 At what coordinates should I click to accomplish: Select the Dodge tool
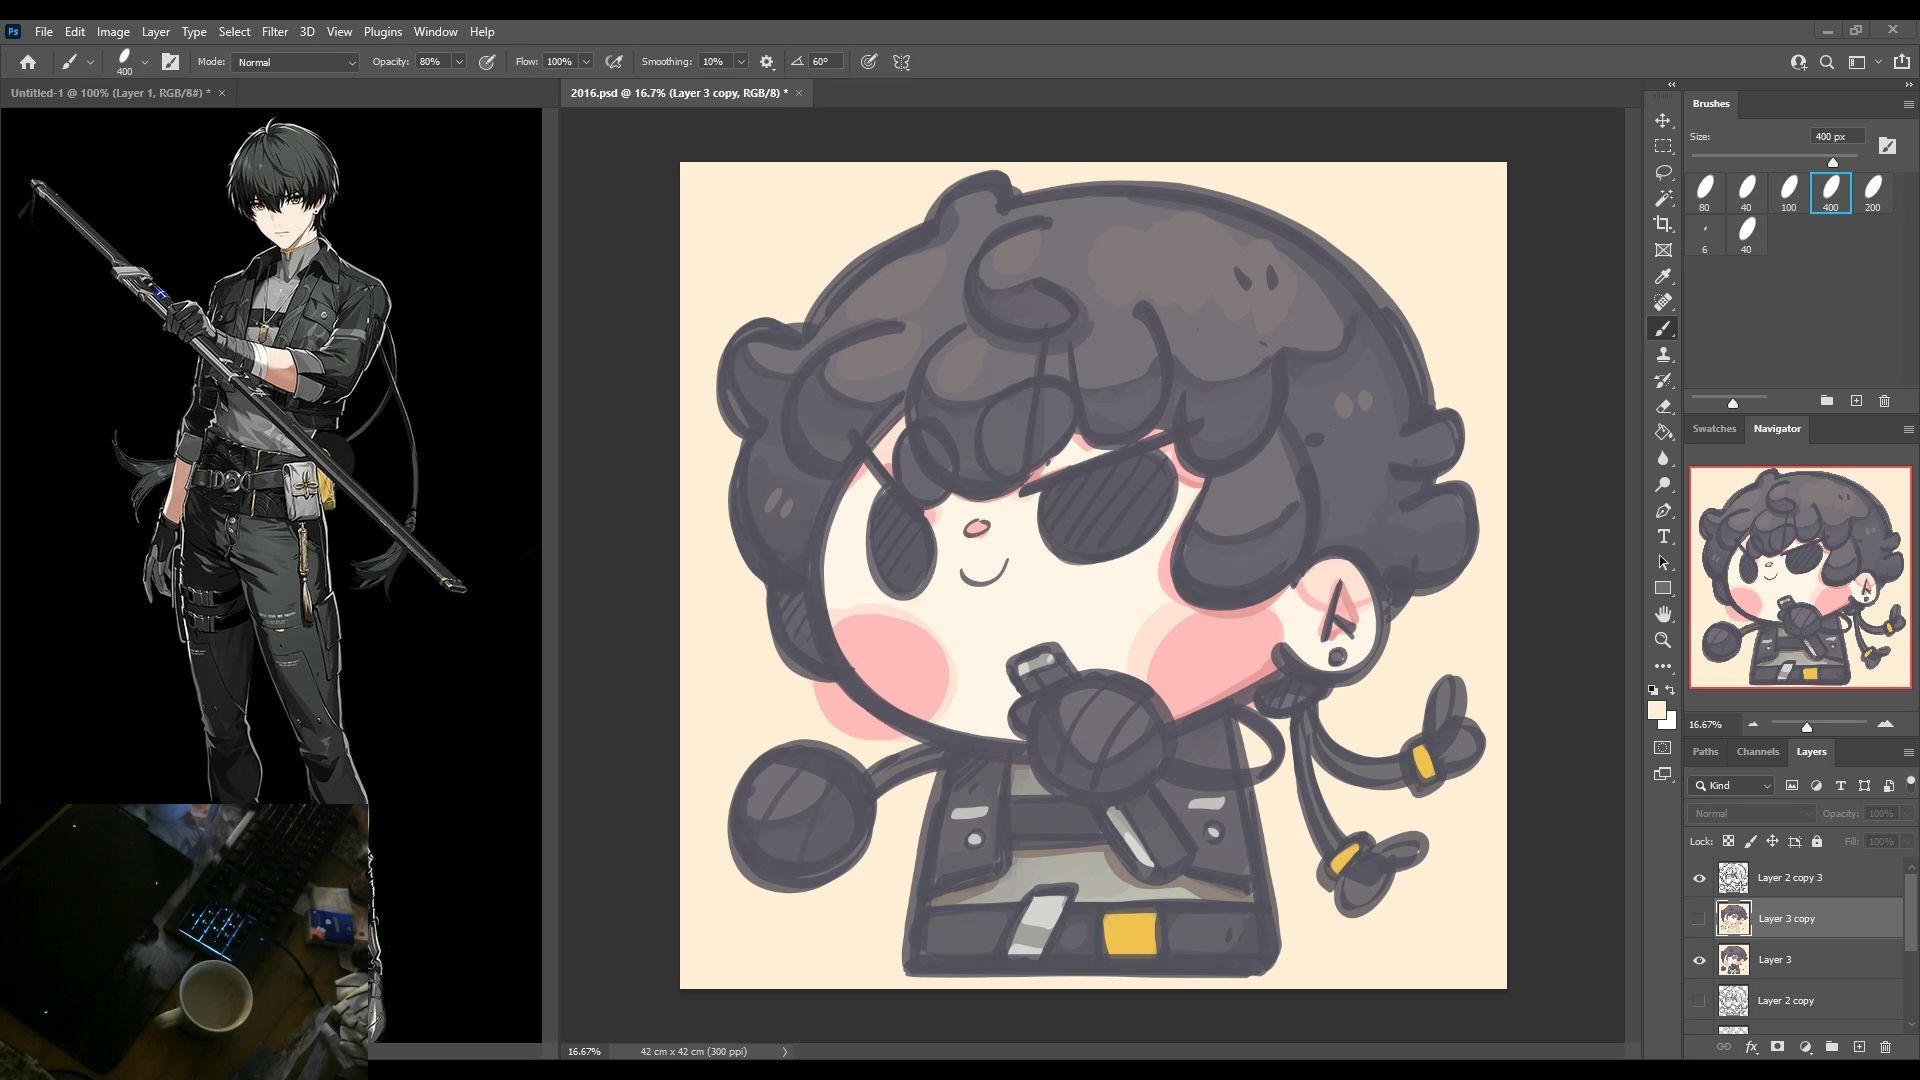click(x=1663, y=484)
